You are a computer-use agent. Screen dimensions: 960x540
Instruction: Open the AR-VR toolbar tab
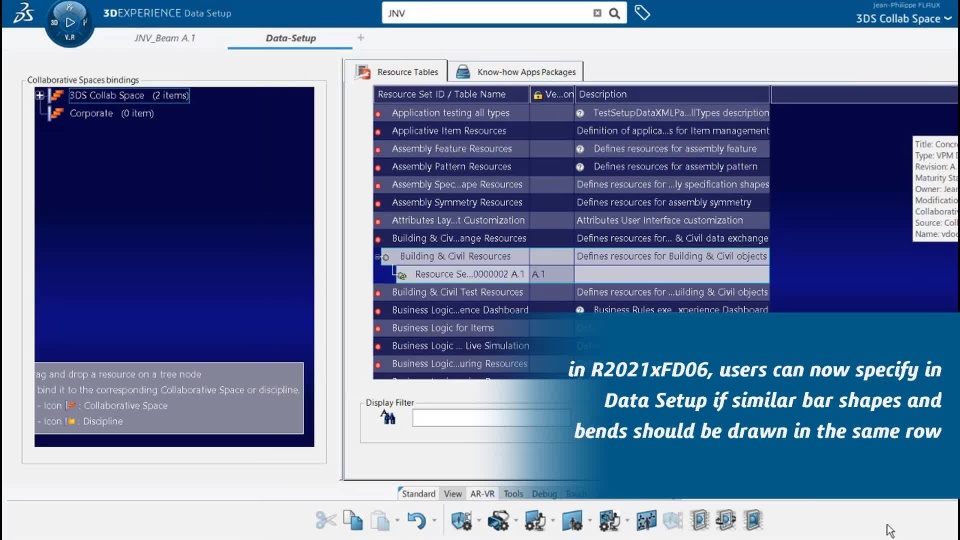point(482,493)
